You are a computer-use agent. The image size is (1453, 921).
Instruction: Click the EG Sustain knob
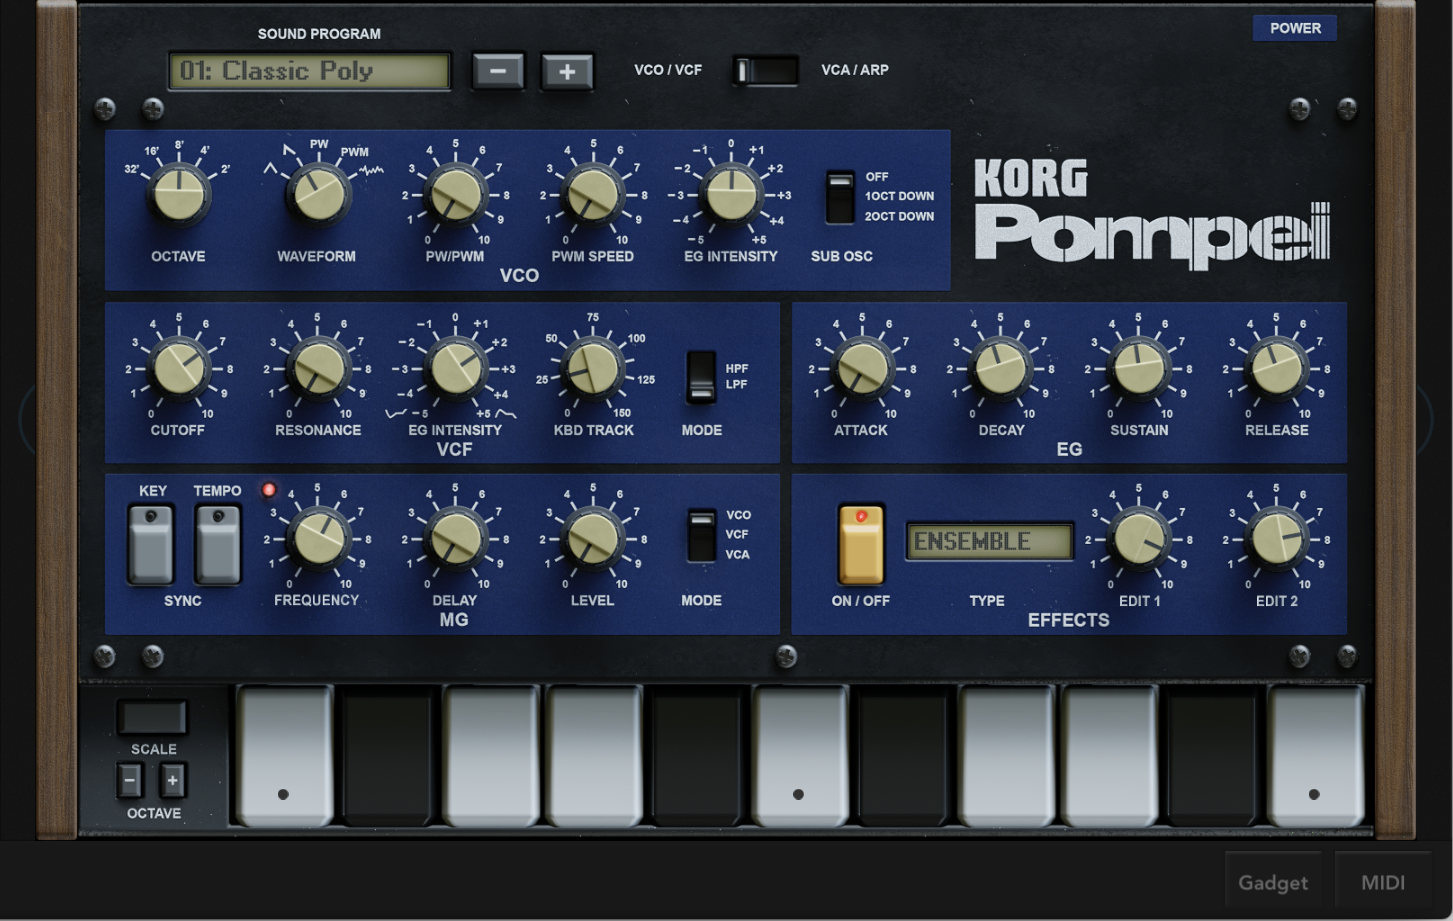1138,368
